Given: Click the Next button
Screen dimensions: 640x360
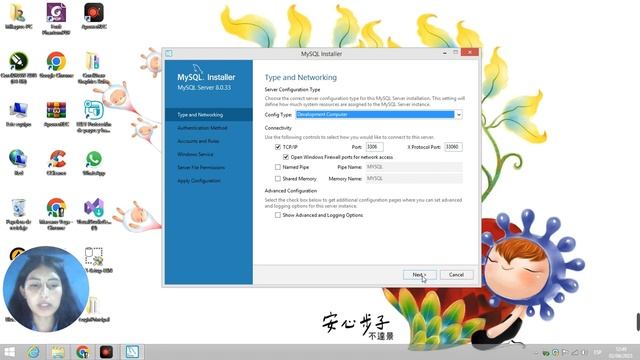Looking at the screenshot, I should 419,275.
